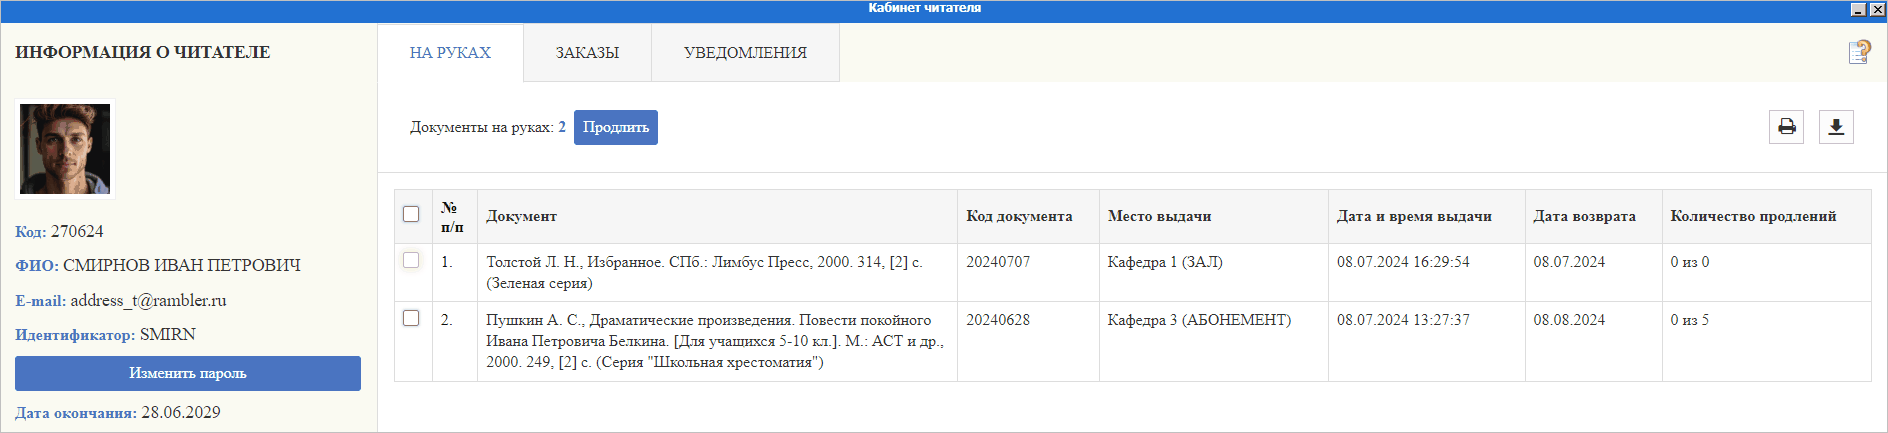Viewport: 1888px width, 433px height.
Task: Click return date 08.08.2024
Action: coord(1569,320)
